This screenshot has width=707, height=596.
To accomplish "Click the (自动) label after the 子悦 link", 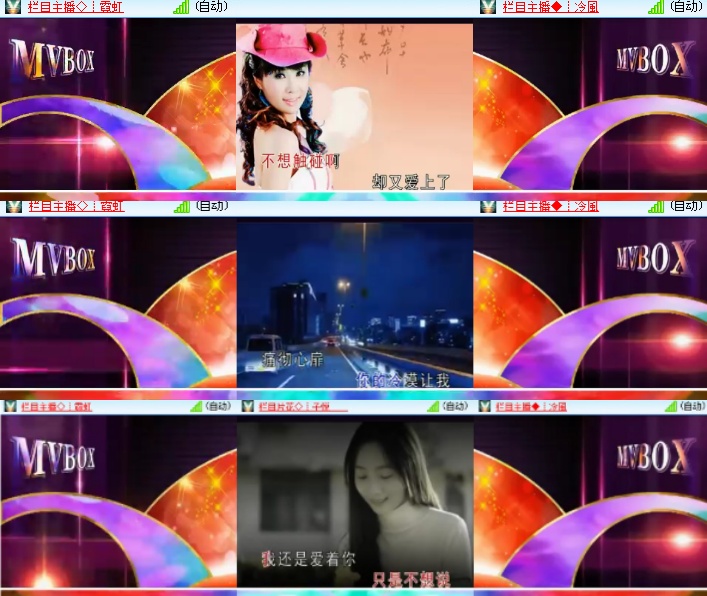I will pos(455,406).
